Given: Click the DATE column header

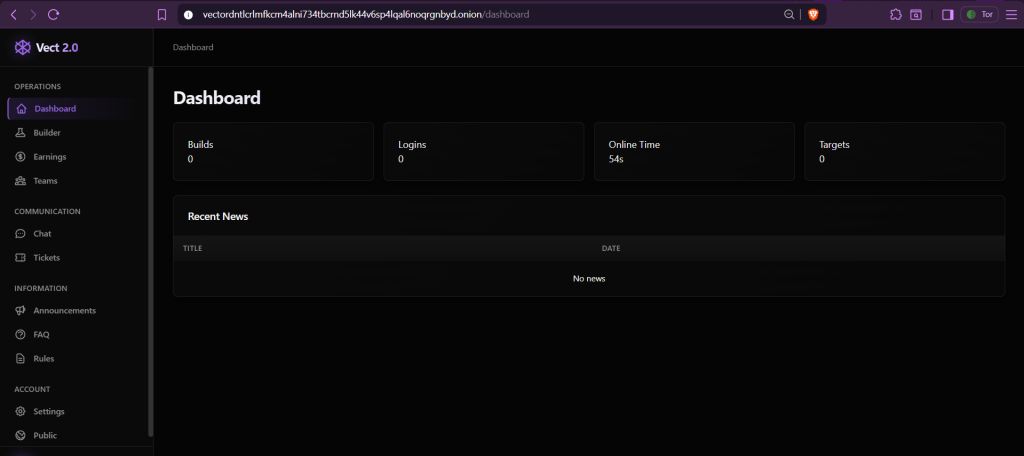Looking at the screenshot, I should (611, 248).
